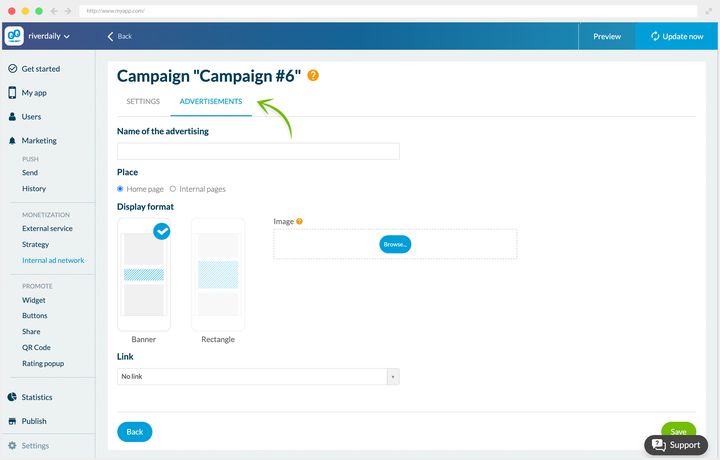Click the Update now button

677,36
